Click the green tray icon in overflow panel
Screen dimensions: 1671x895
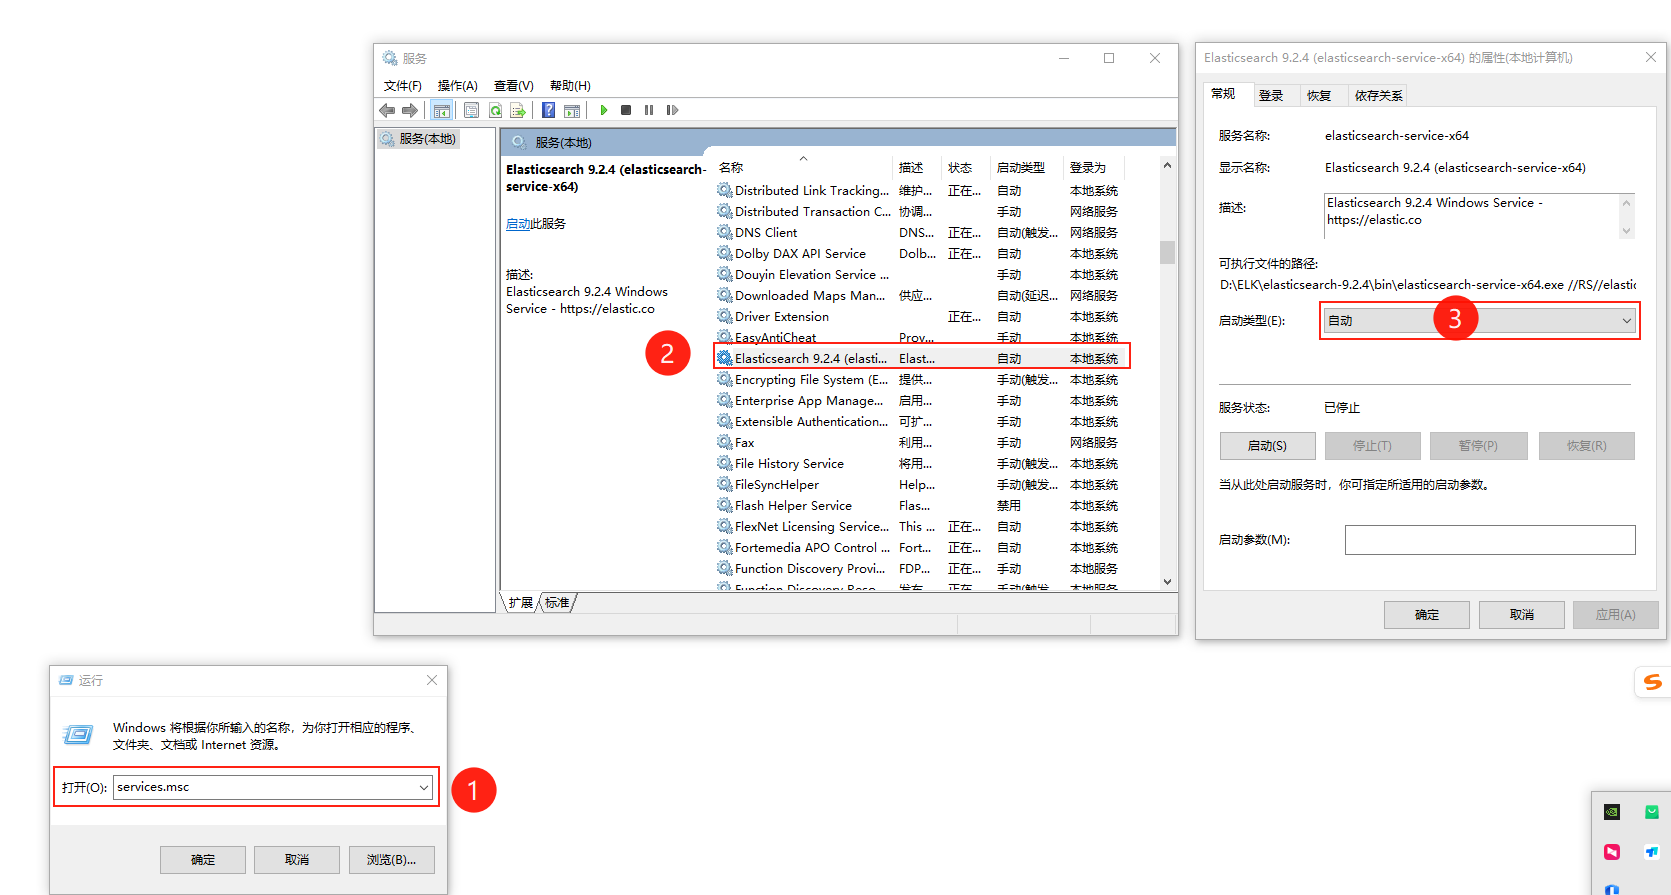coord(1652,812)
